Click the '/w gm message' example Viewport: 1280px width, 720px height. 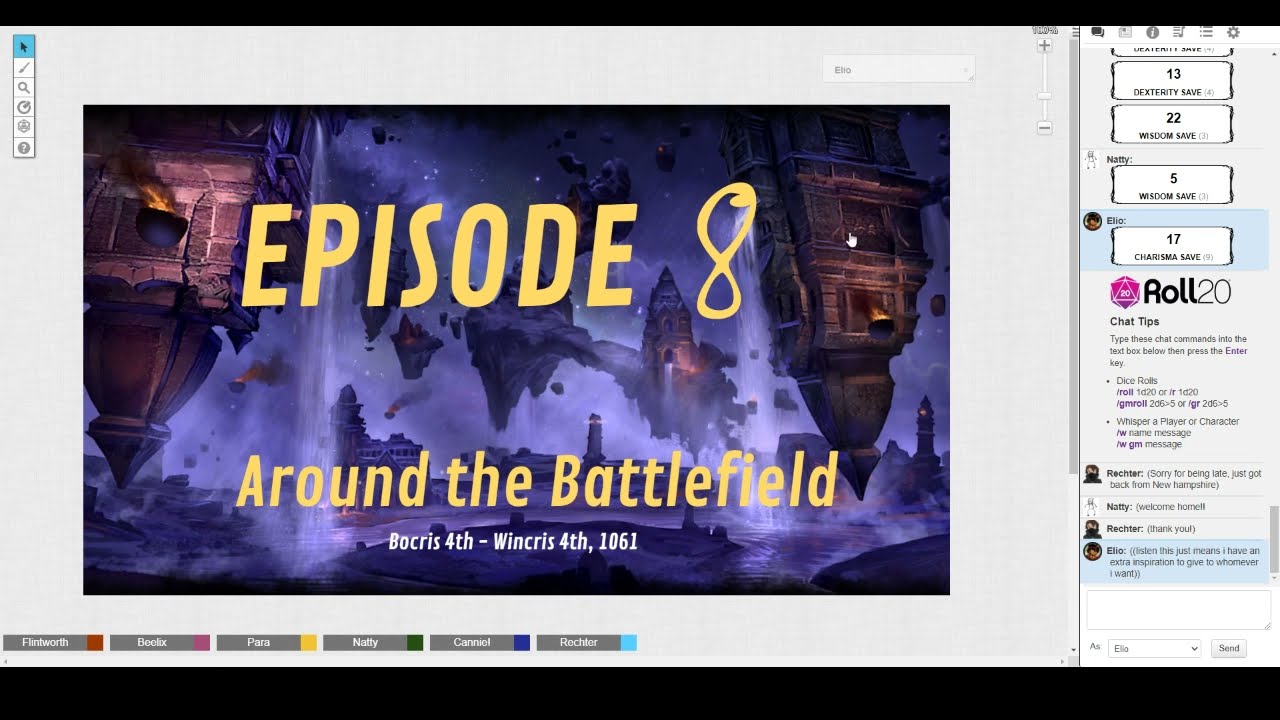(1149, 444)
